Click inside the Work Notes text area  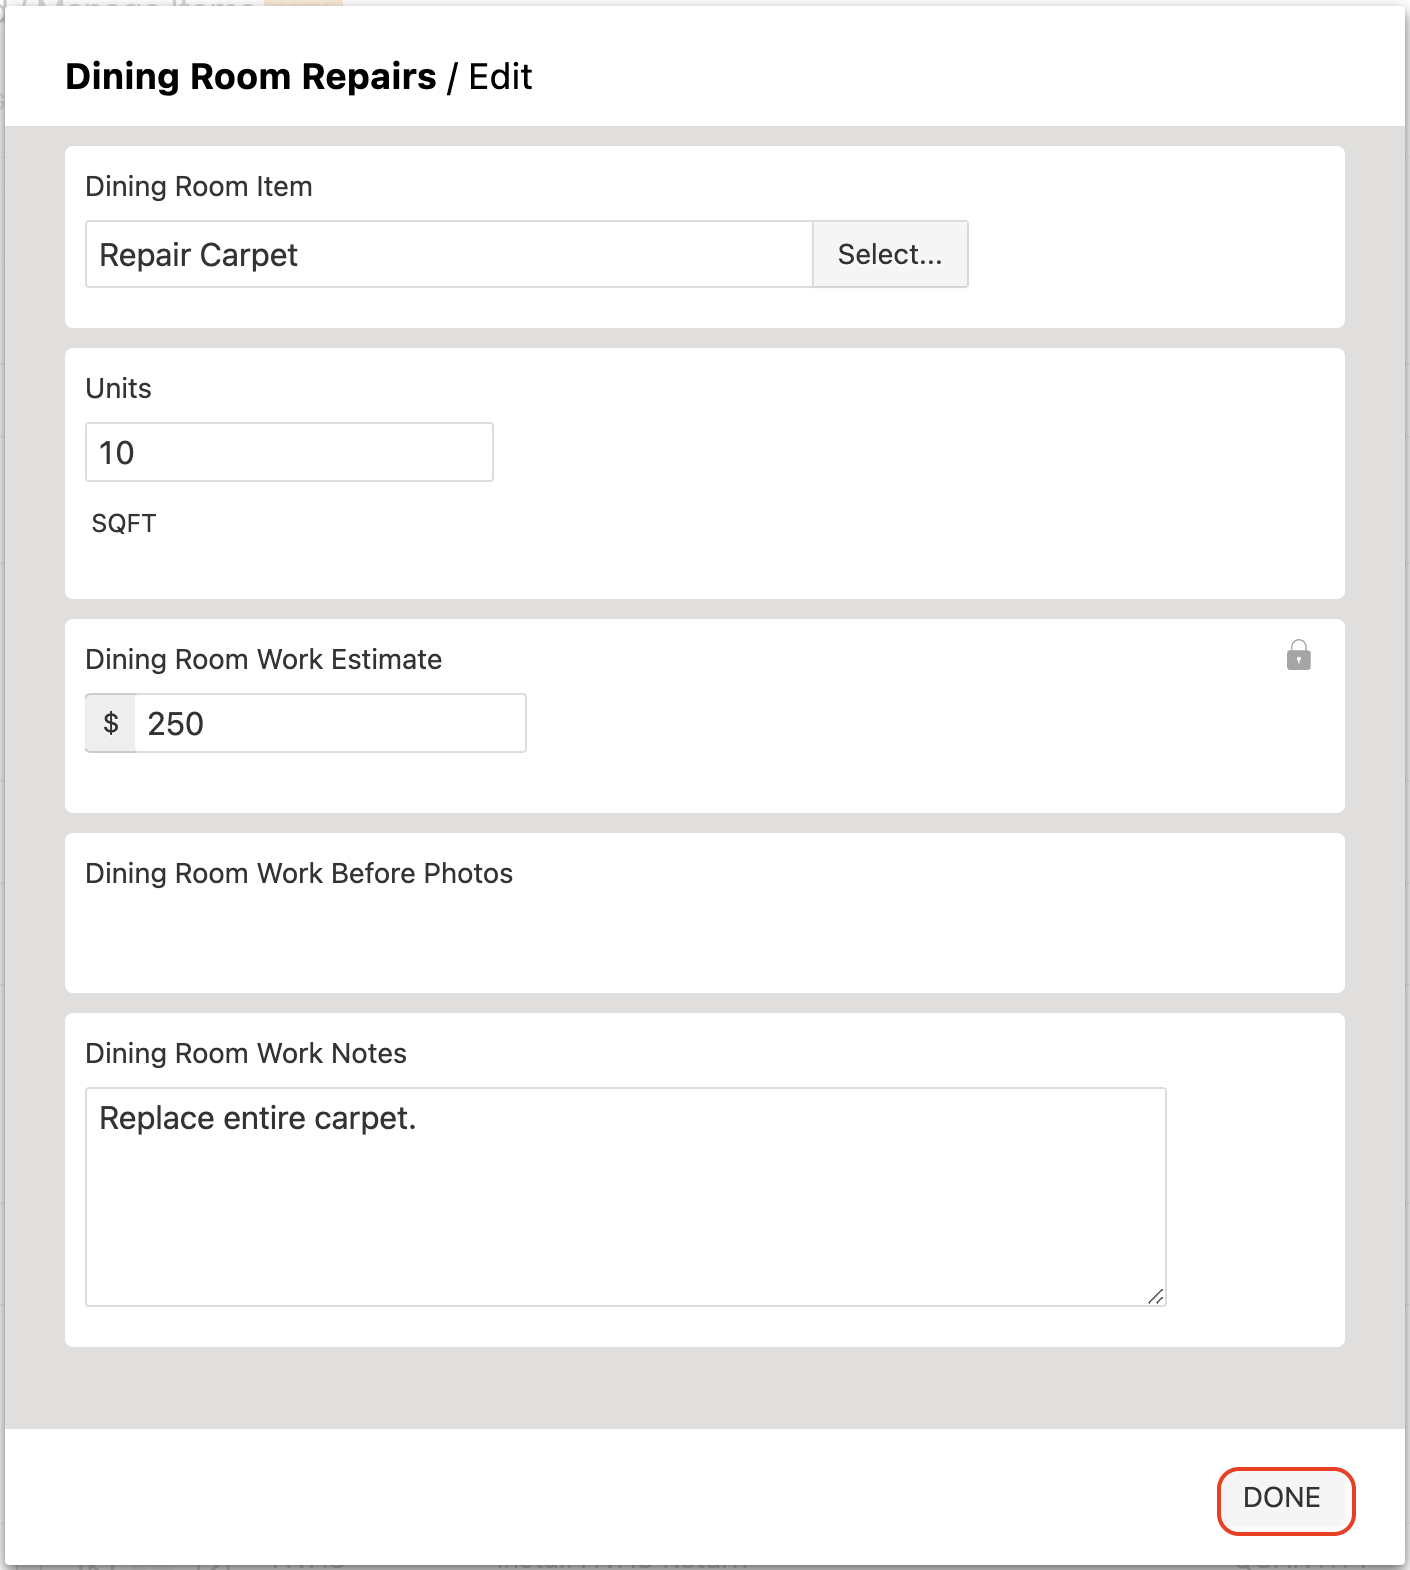point(626,1197)
